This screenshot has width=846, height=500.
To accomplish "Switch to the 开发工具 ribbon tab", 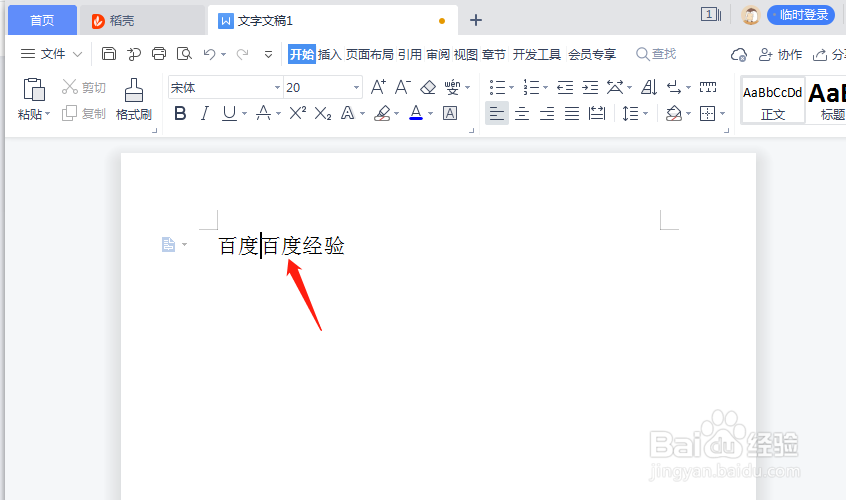I will click(536, 54).
